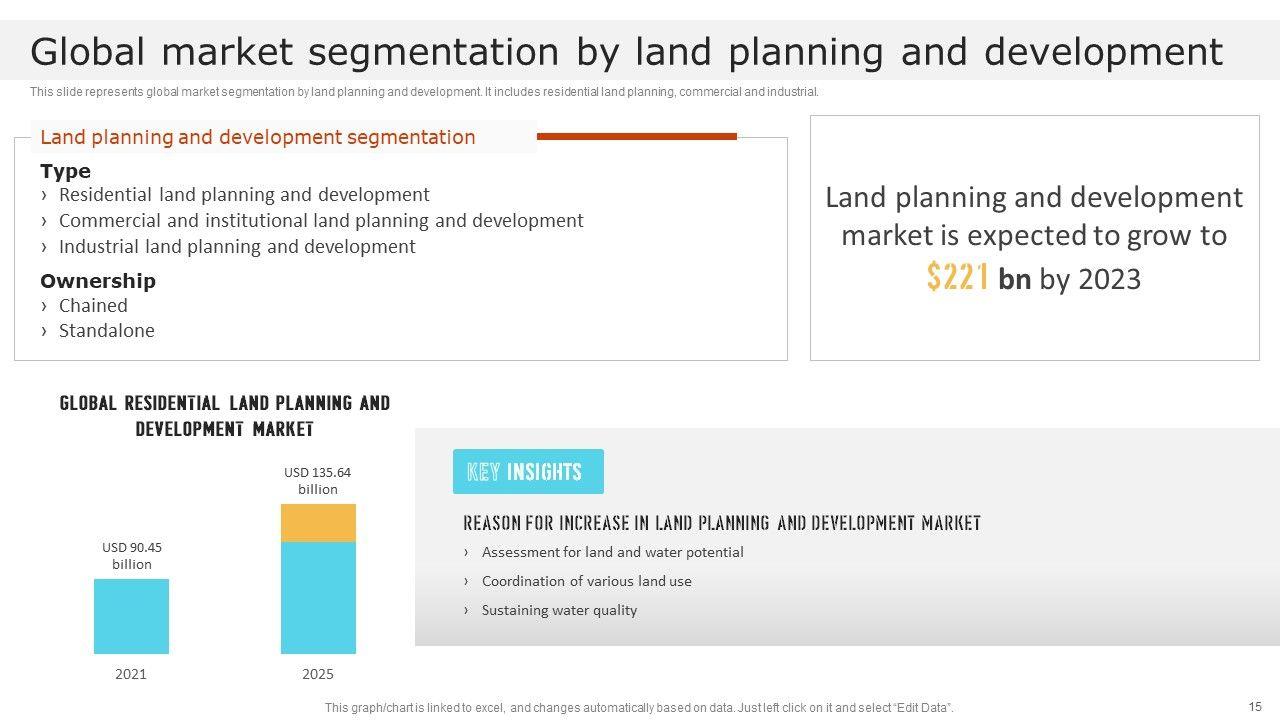This screenshot has height=720, width=1280.
Task: Select the slide description subtitle text
Action: (424, 92)
